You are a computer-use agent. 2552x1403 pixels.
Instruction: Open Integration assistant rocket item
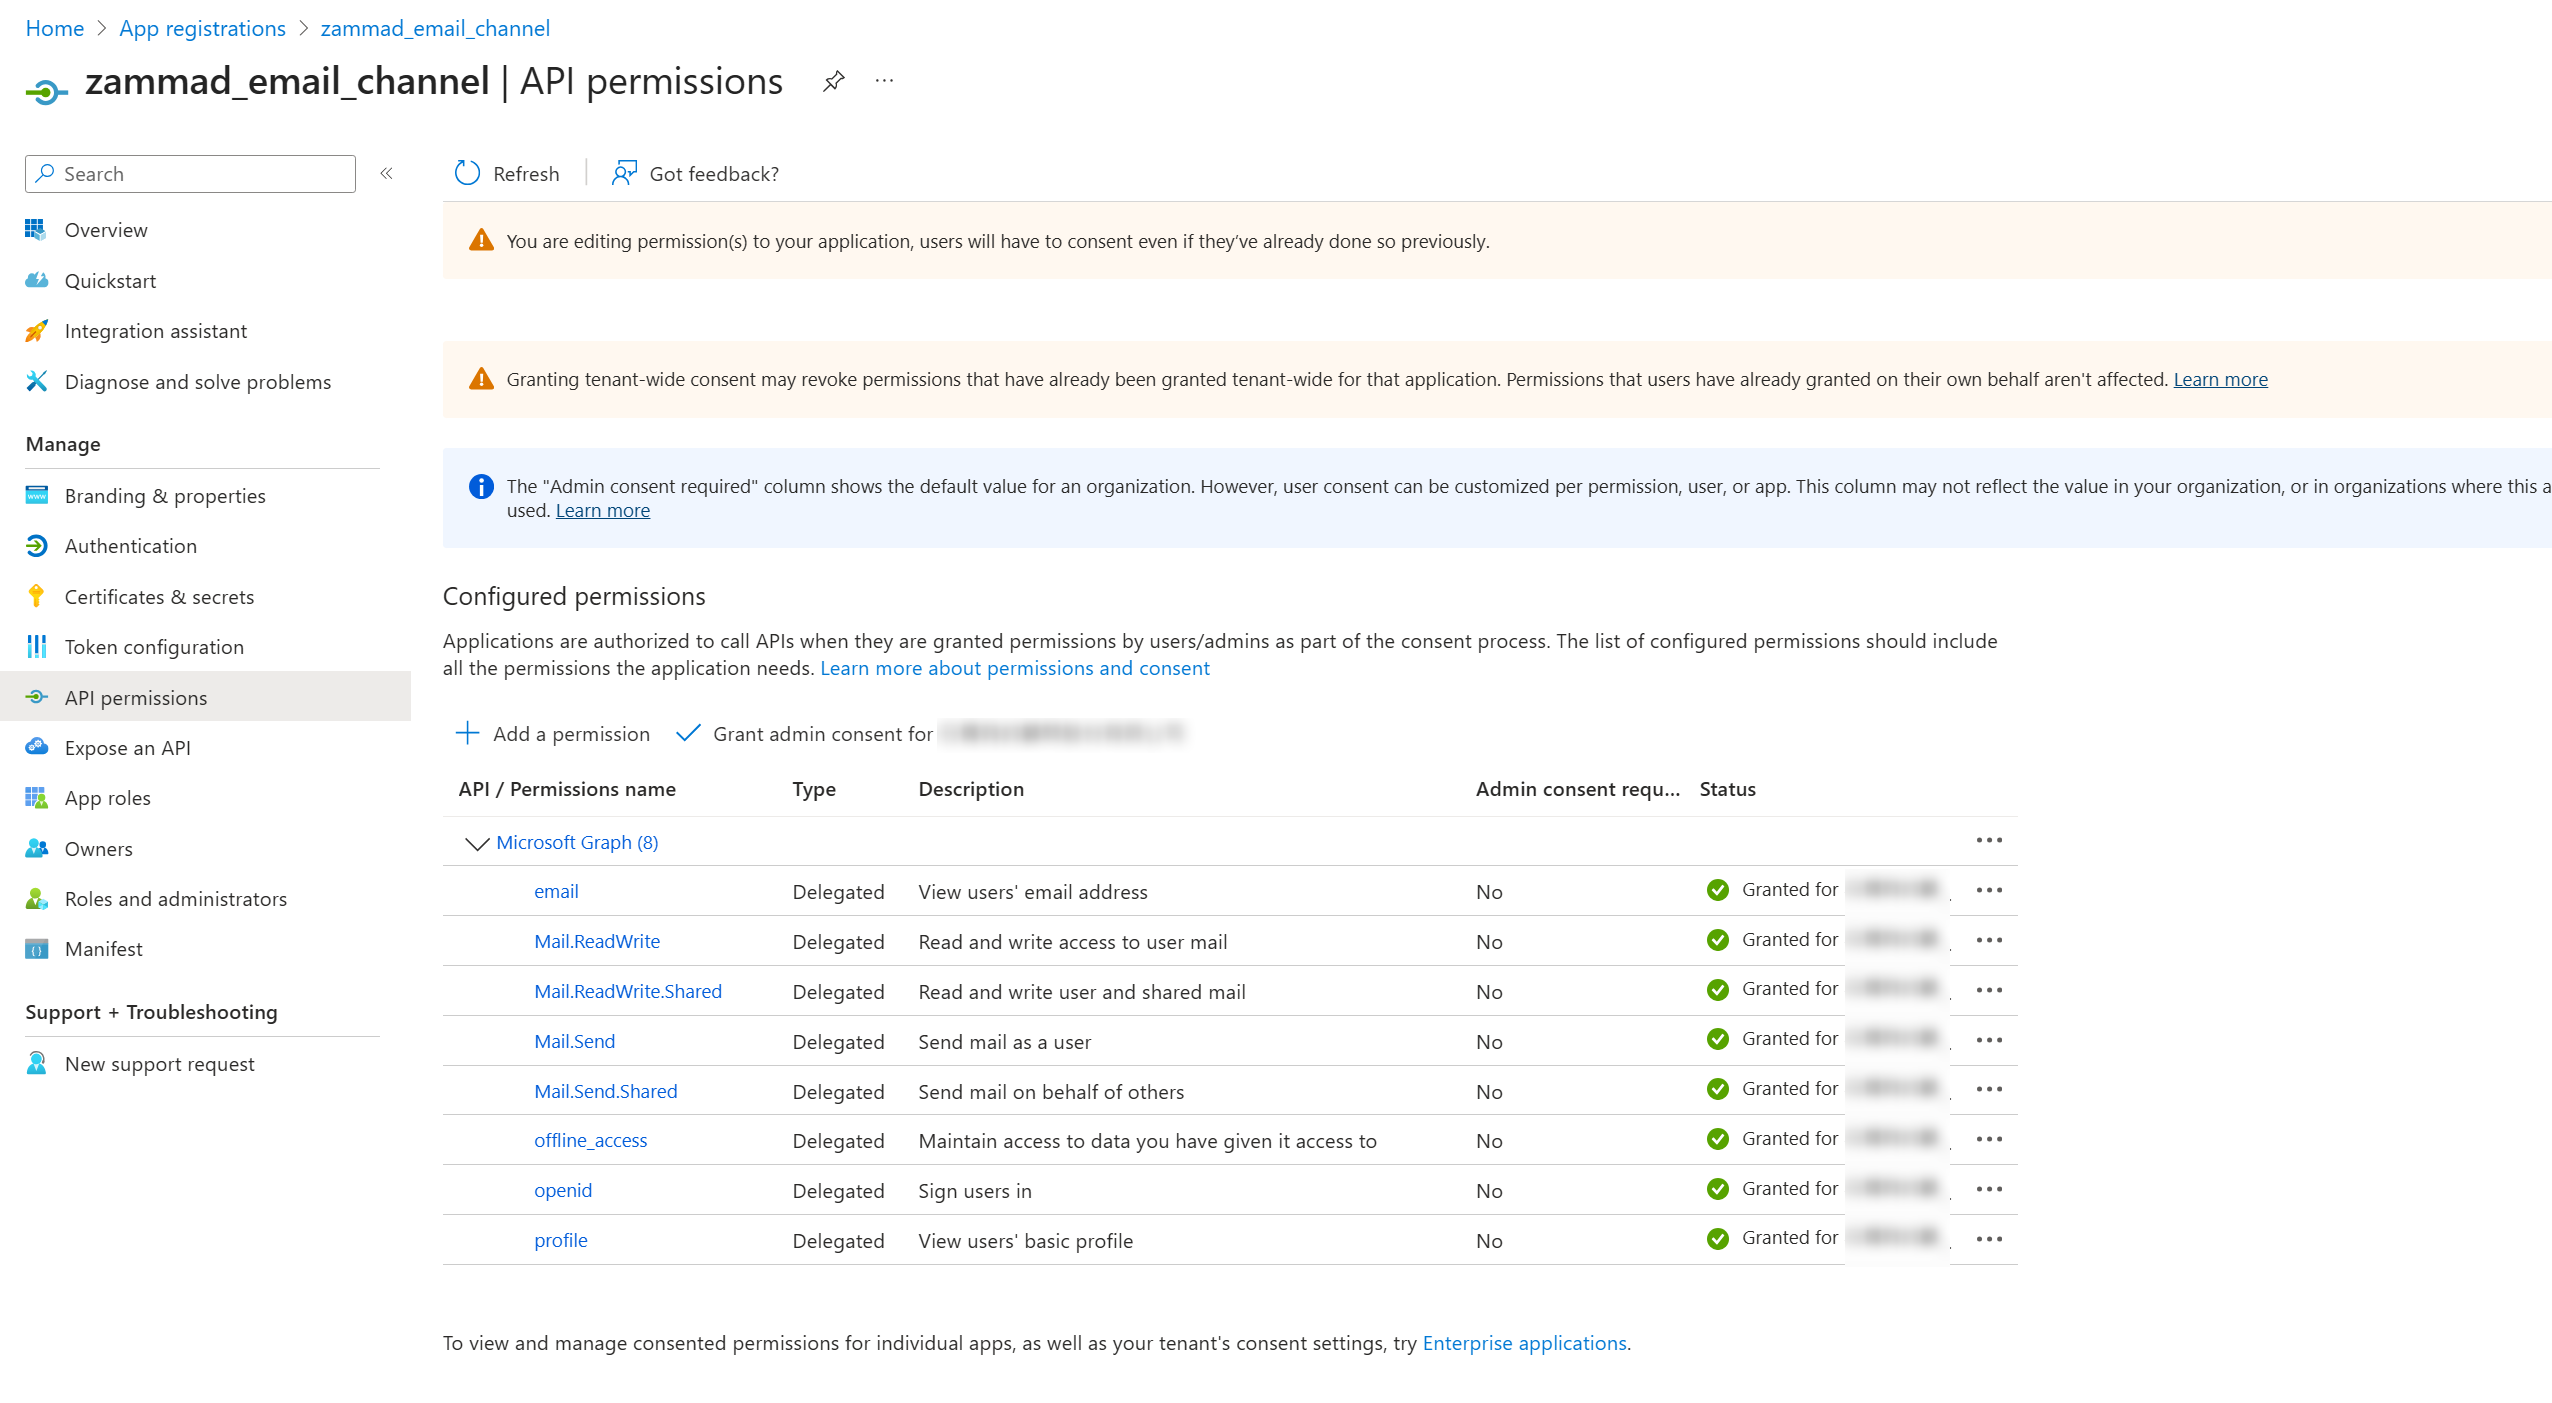[x=37, y=331]
